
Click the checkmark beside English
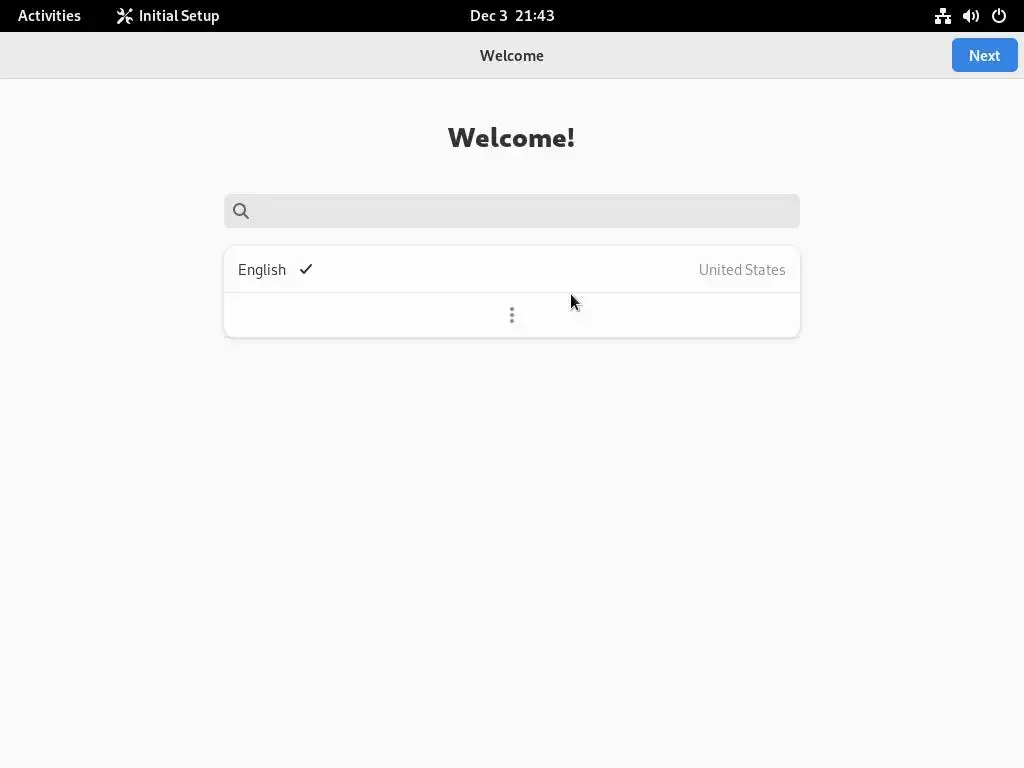(x=306, y=269)
